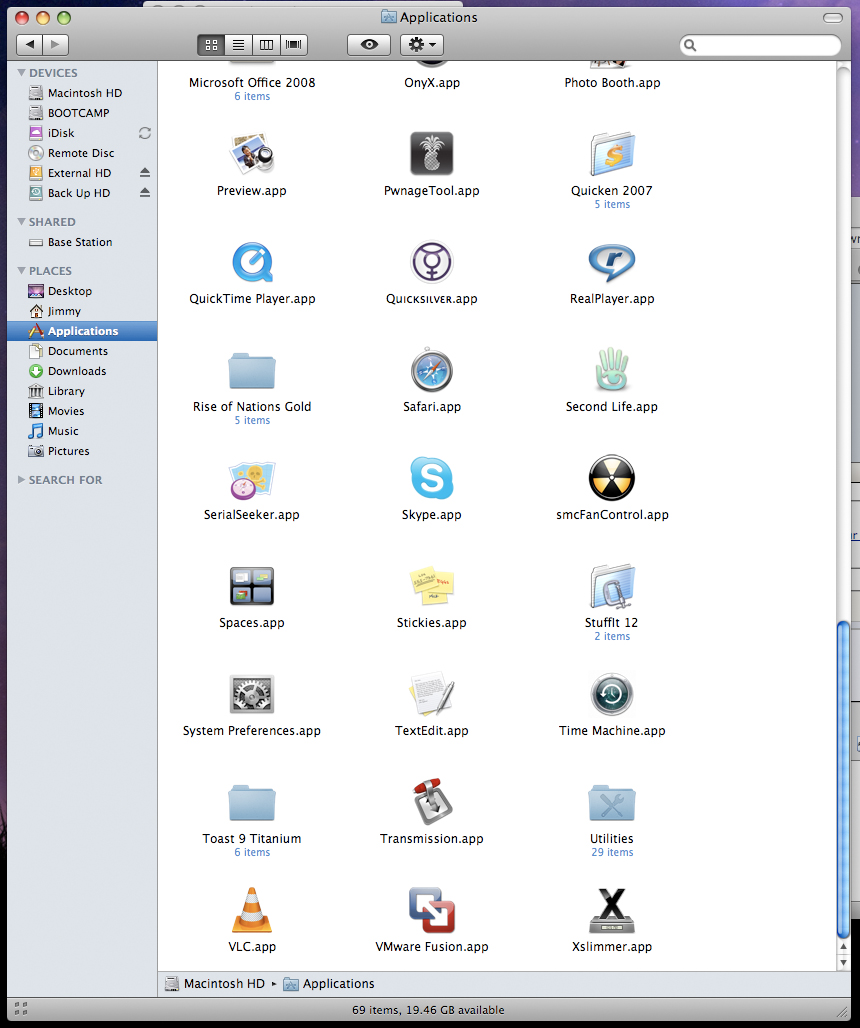
Task: Click Macintosh HD in path bar
Action: [215, 983]
